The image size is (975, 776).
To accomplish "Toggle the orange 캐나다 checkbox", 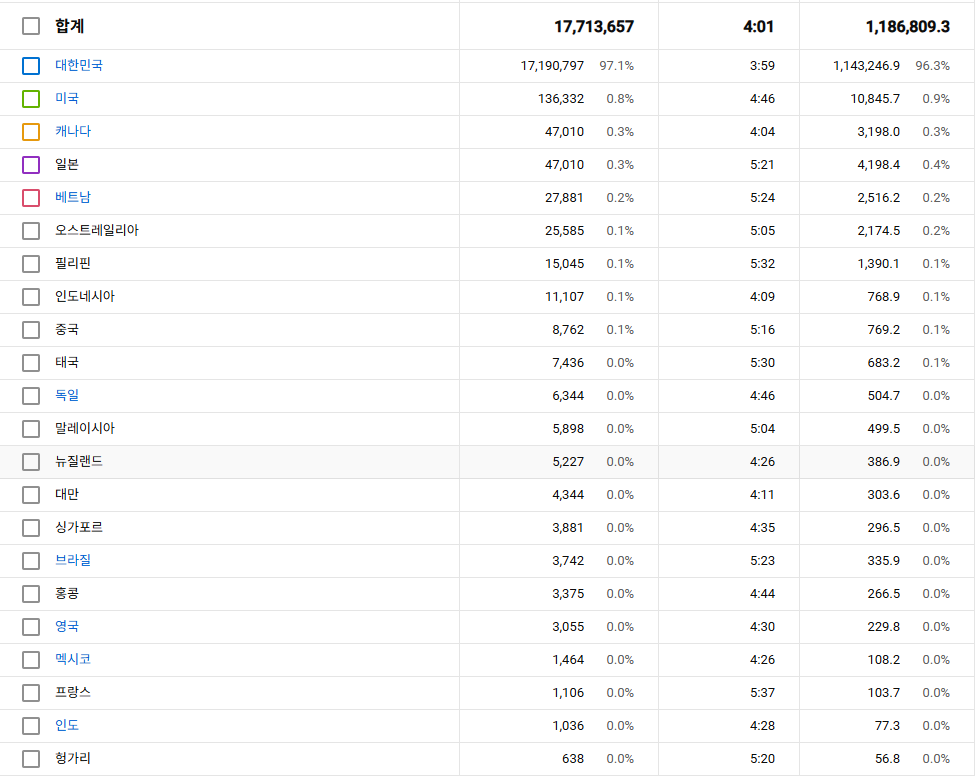I will 31,132.
